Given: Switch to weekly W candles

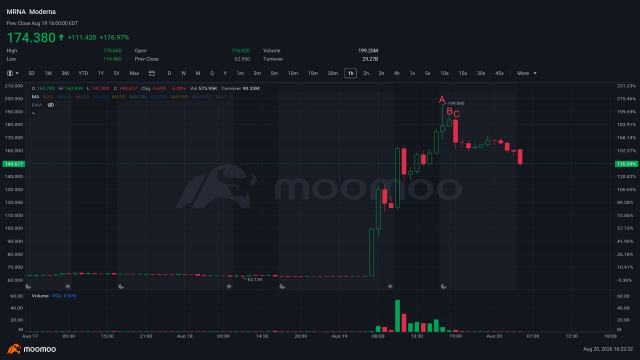Looking at the screenshot, I should (183, 73).
